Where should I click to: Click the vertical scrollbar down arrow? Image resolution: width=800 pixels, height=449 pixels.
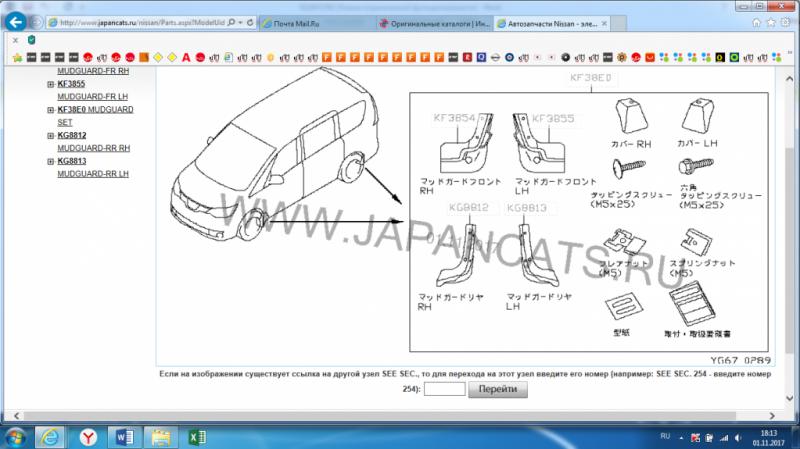coord(789,398)
